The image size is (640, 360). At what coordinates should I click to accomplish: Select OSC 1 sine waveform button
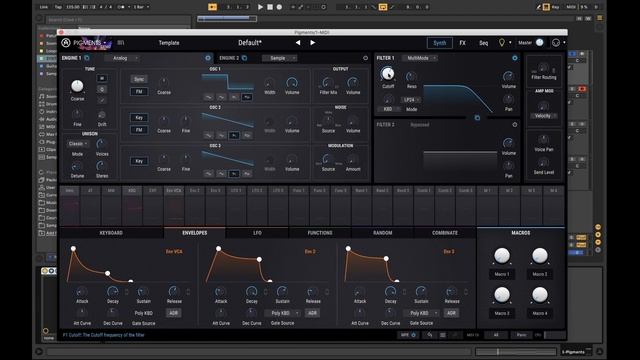click(x=209, y=97)
